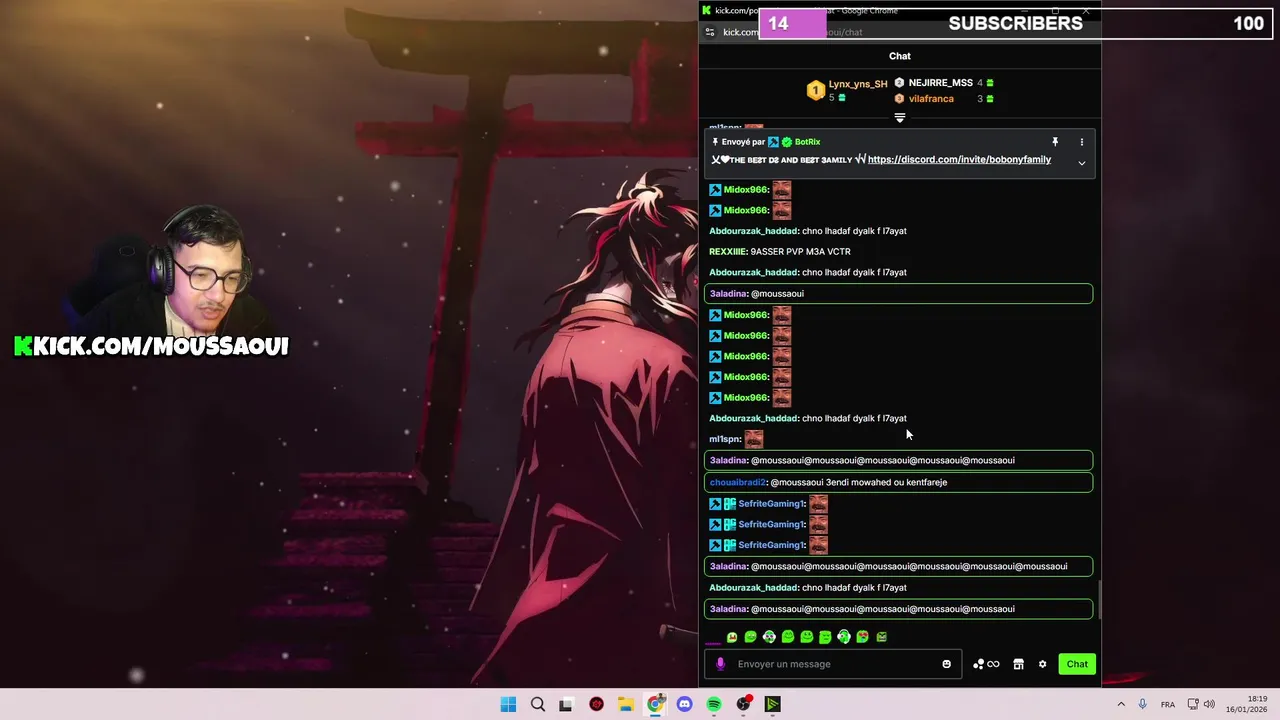Click REXXIIIE username in chat
This screenshot has height=720, width=1280.
(x=728, y=252)
